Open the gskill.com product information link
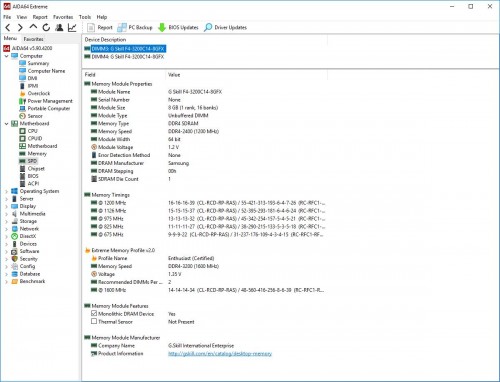The width and height of the screenshot is (500, 382). (x=220, y=354)
